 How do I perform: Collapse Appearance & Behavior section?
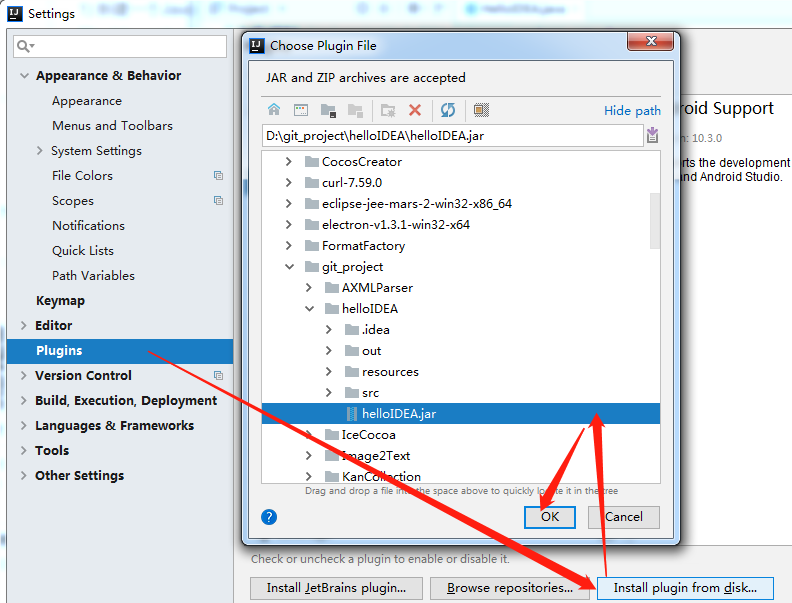[x=24, y=76]
